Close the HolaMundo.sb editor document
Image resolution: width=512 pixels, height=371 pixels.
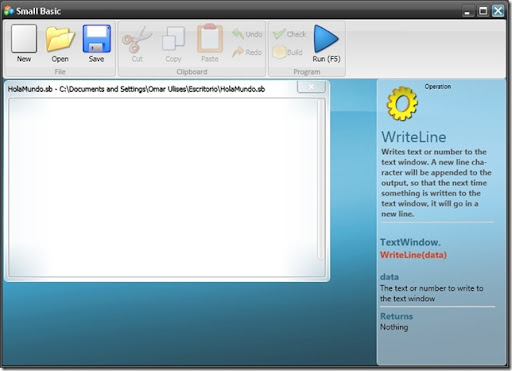(x=311, y=87)
